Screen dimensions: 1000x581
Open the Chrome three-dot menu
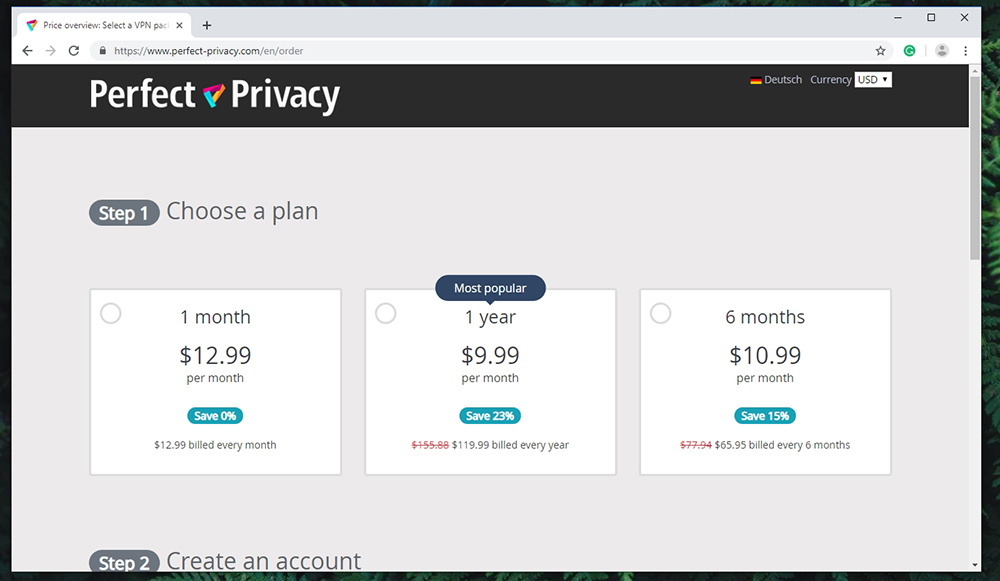click(x=966, y=50)
